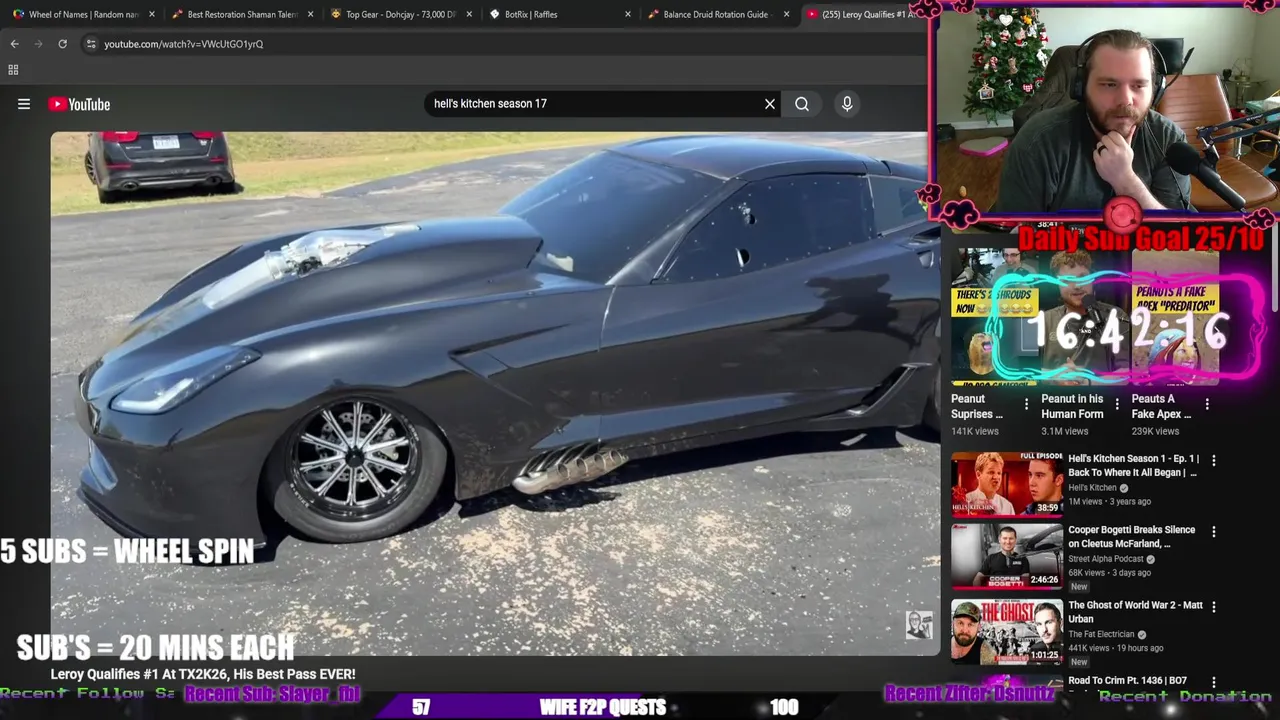Reload the current page

point(62,44)
